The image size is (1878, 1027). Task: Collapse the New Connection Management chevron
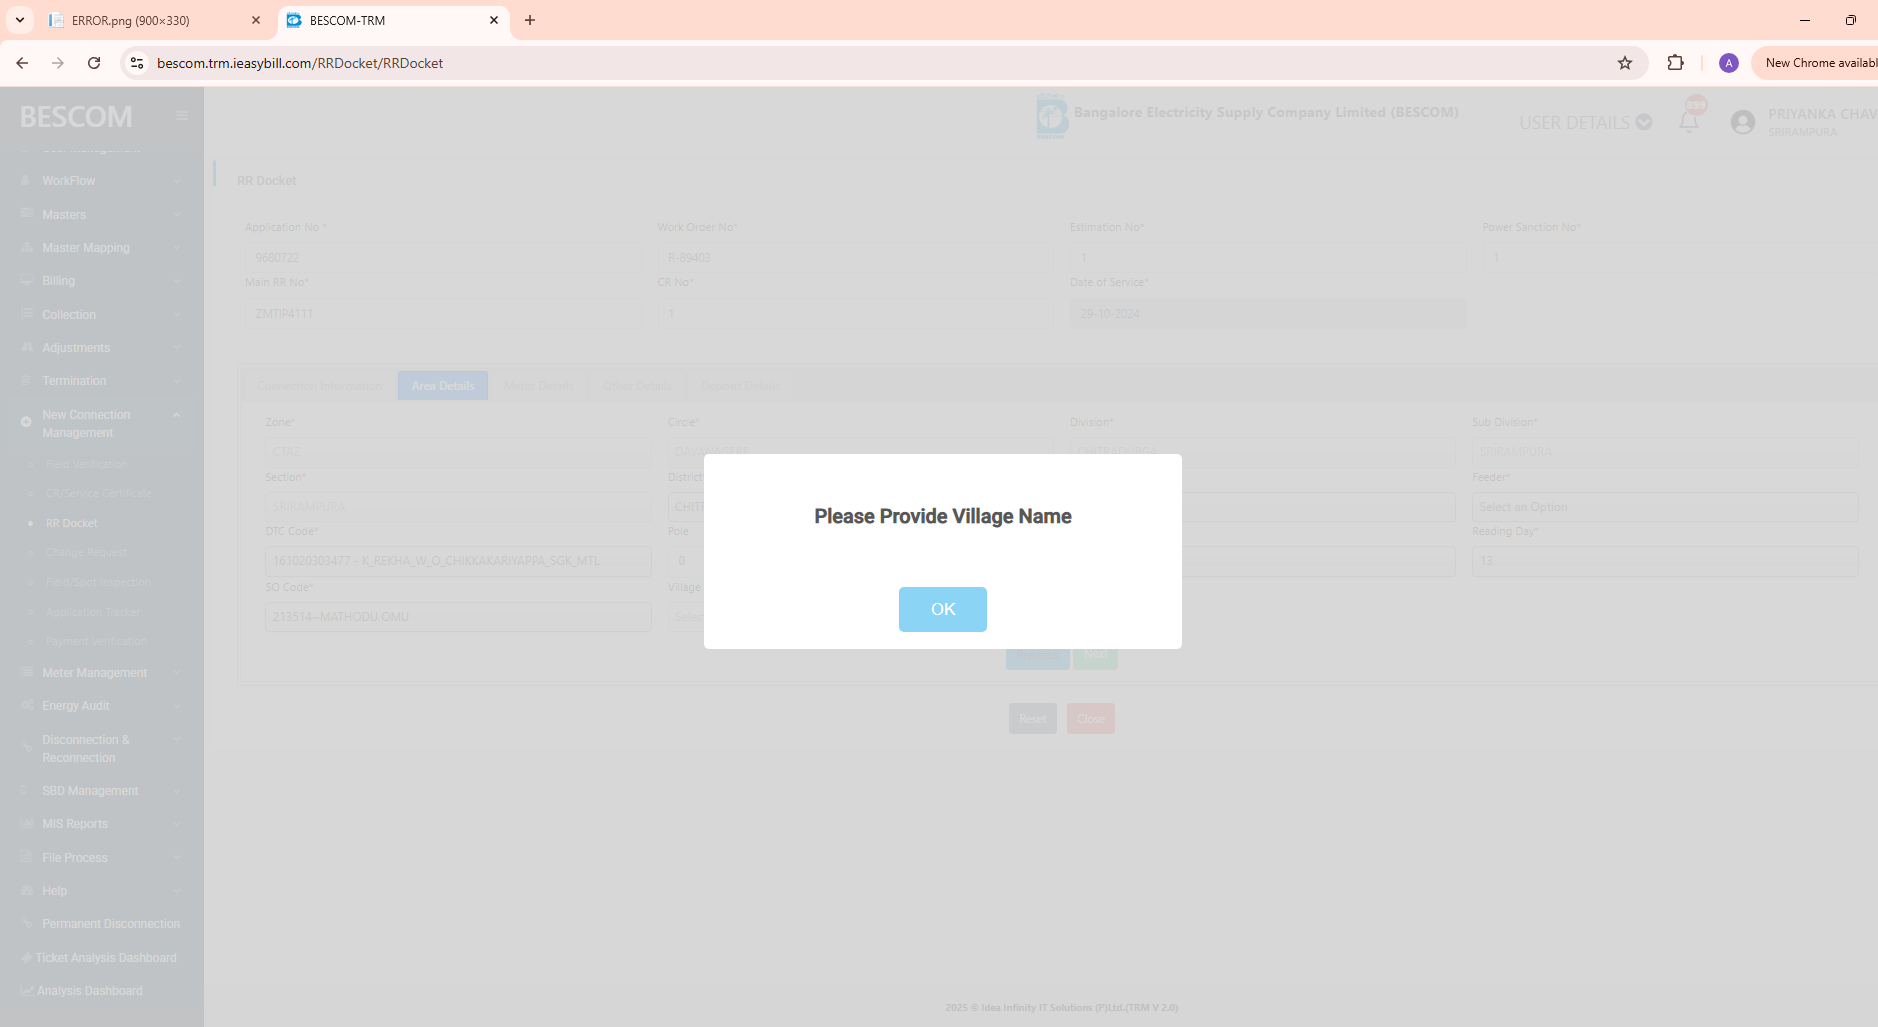click(x=177, y=415)
